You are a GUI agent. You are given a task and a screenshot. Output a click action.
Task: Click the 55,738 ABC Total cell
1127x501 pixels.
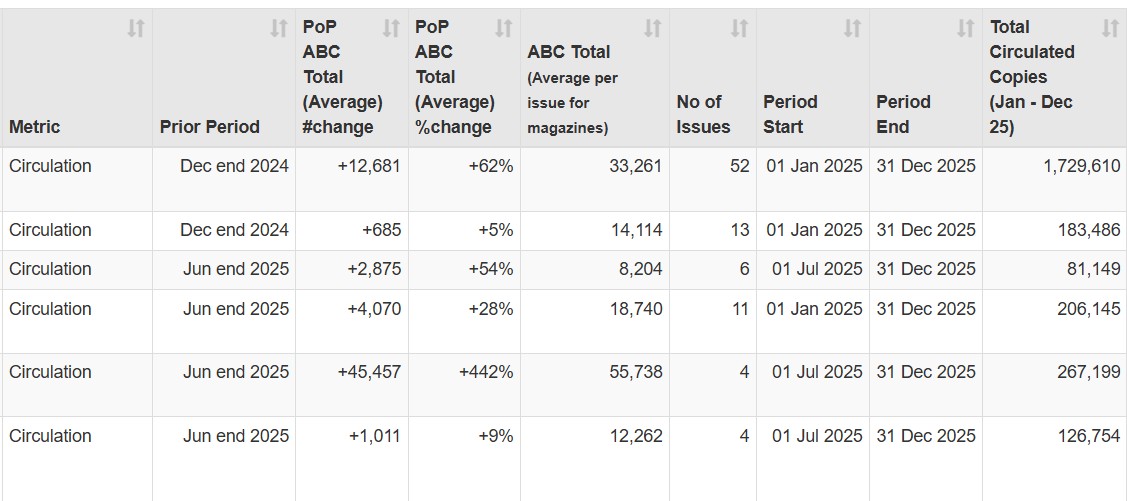pos(636,372)
